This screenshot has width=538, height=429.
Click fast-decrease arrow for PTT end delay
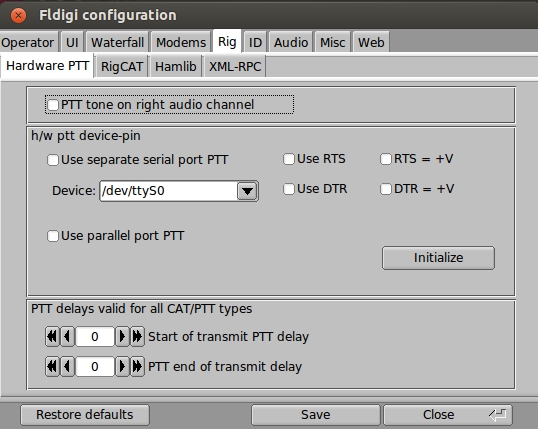coord(52,367)
